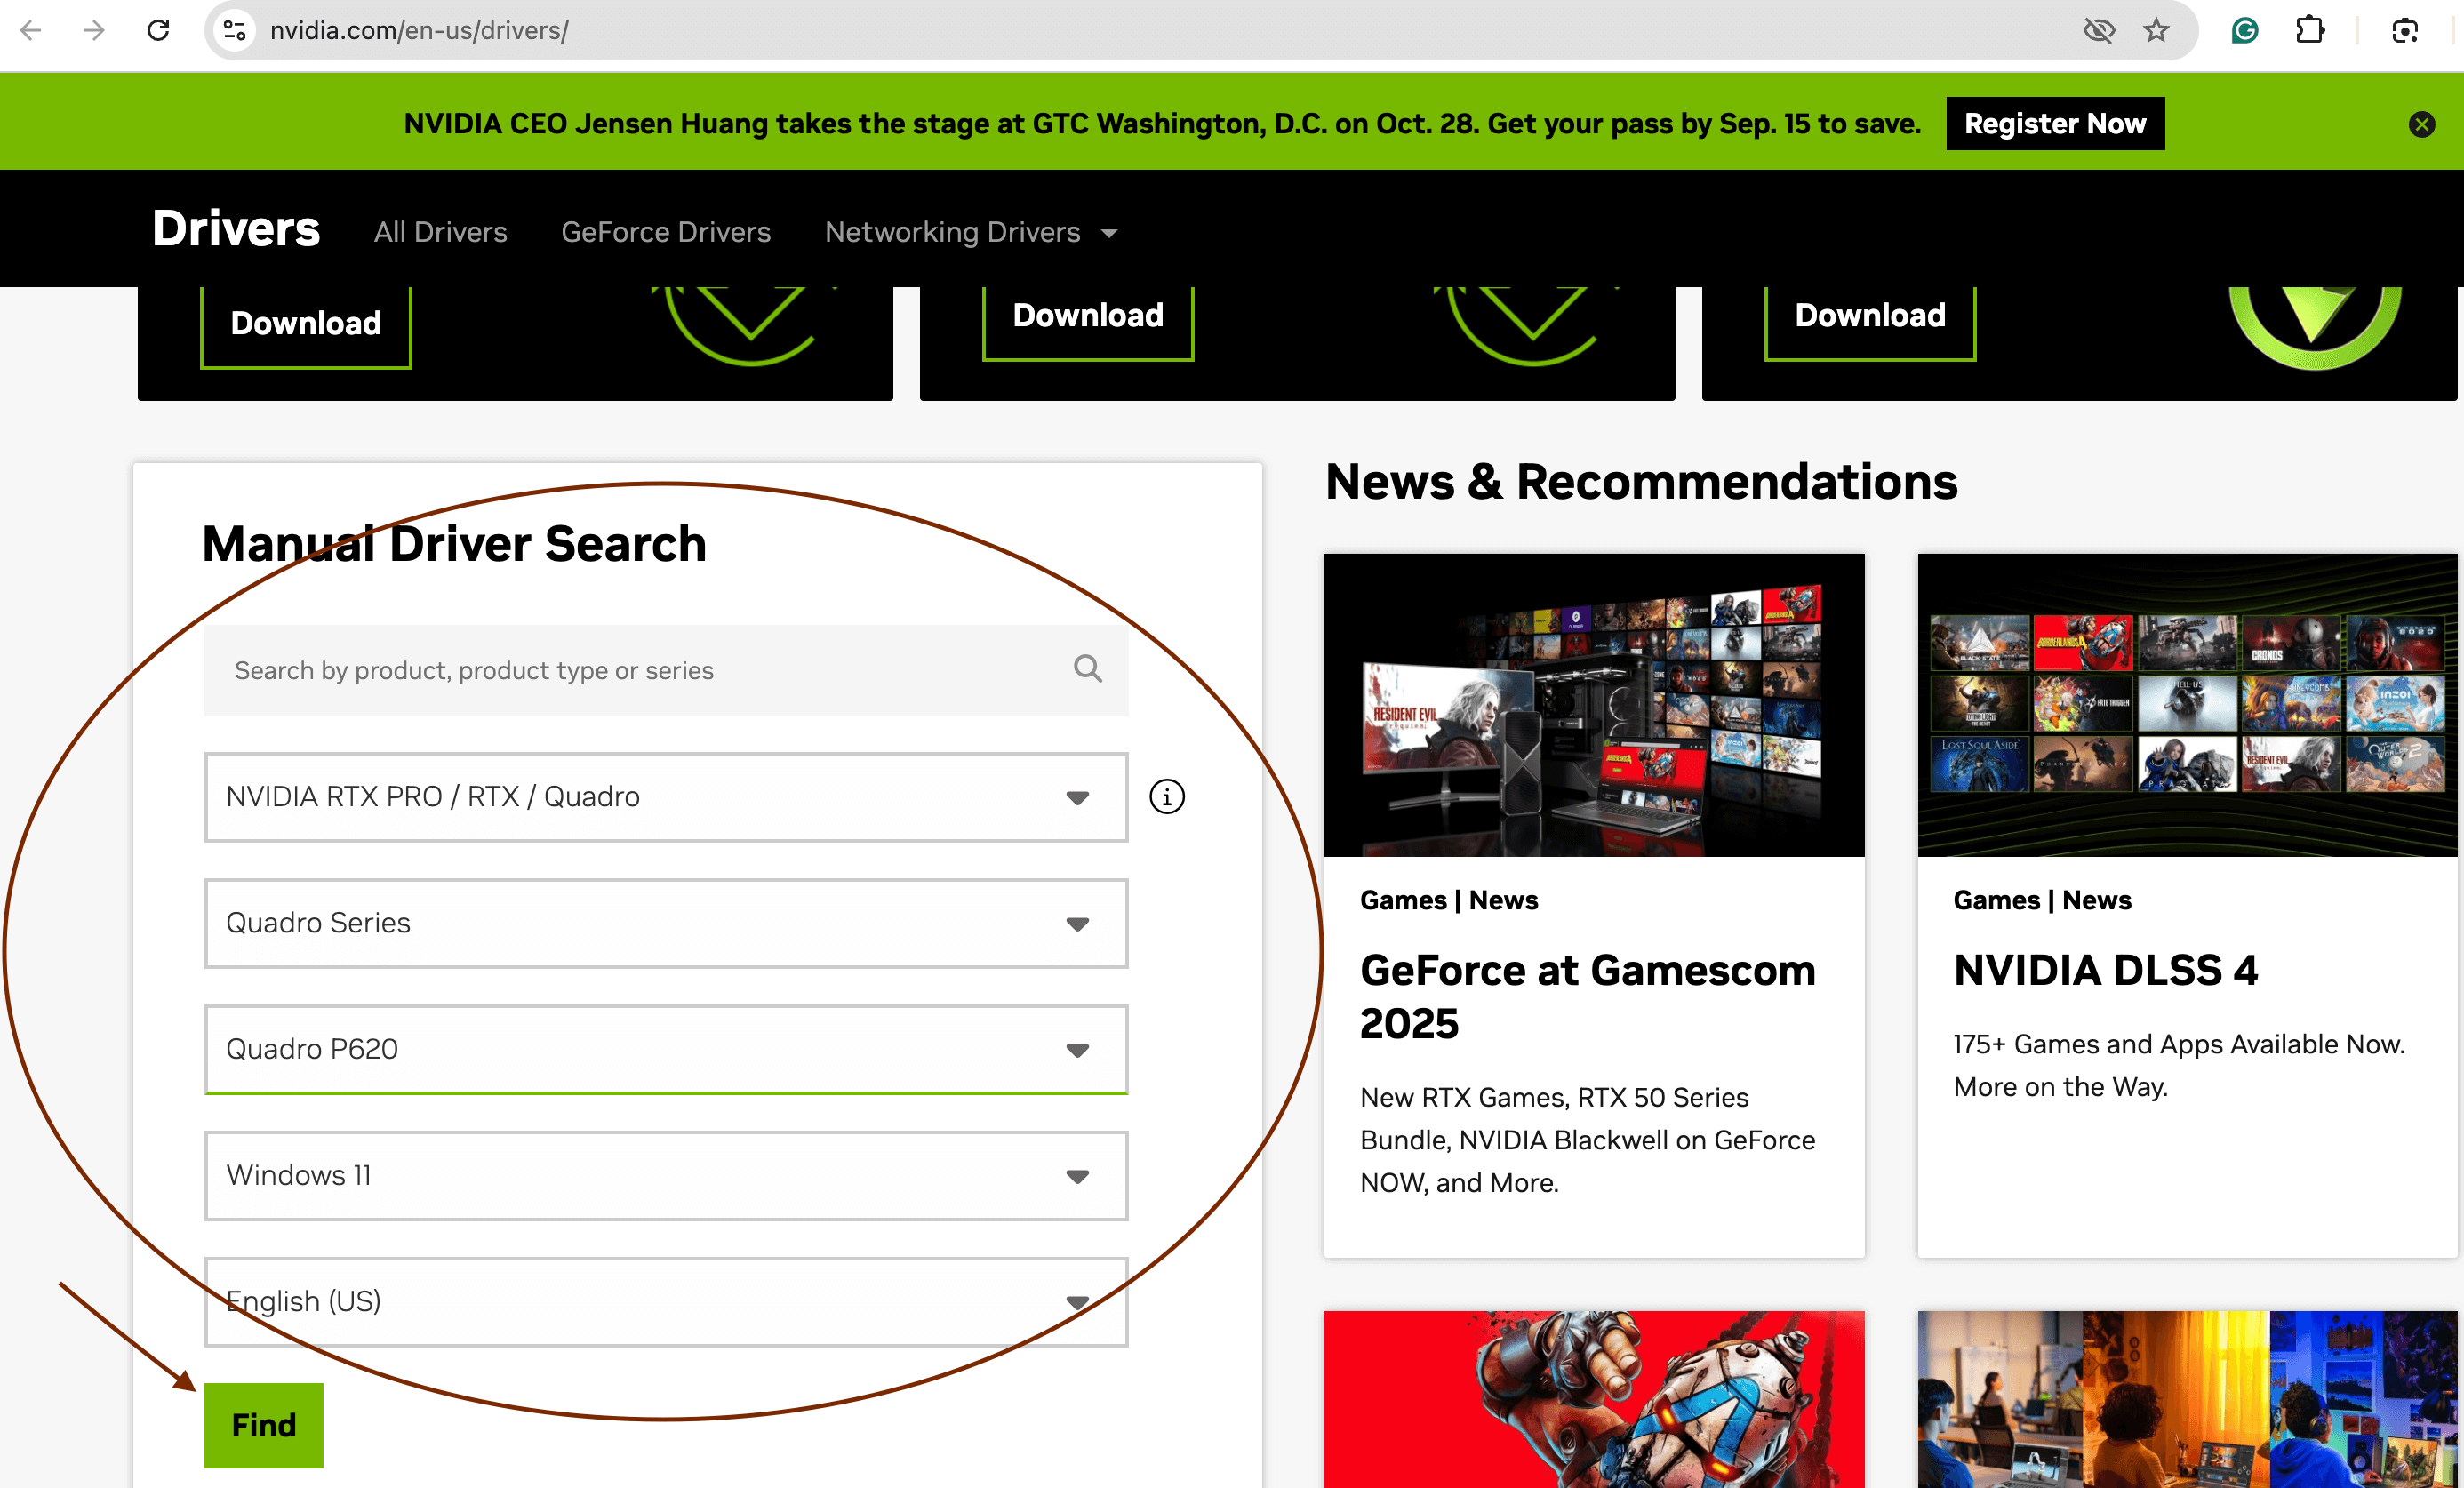The height and width of the screenshot is (1488, 2464).
Task: Click the browser reload page icon
Action: (x=158, y=30)
